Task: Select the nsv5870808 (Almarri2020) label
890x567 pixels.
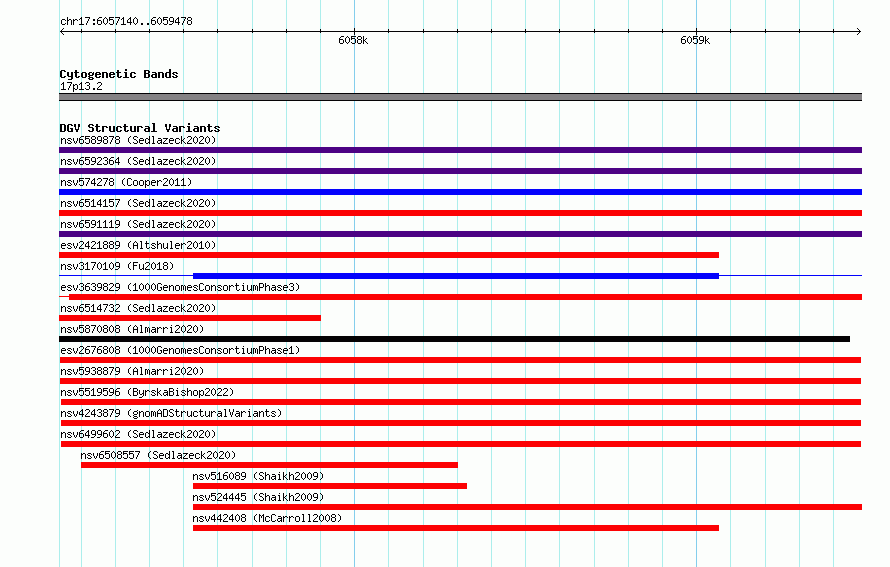Action: [x=132, y=329]
